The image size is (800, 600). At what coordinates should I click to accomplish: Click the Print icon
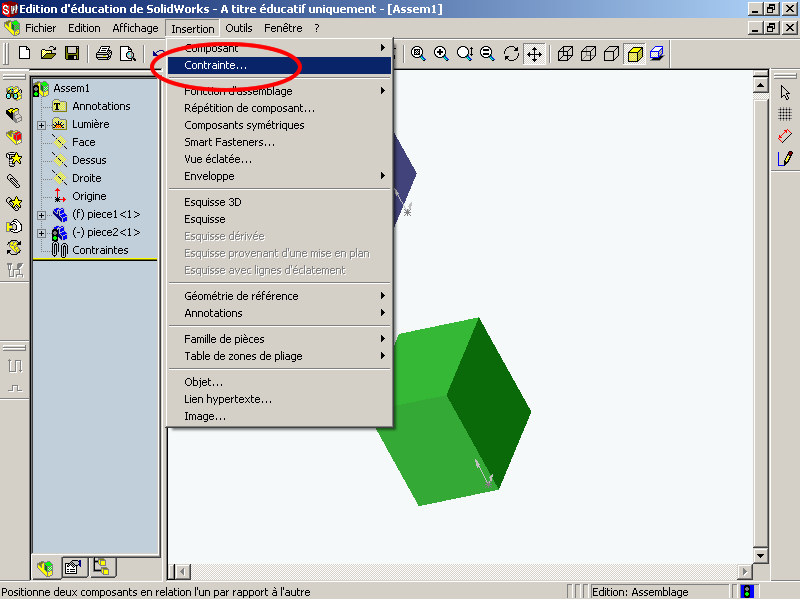click(104, 53)
